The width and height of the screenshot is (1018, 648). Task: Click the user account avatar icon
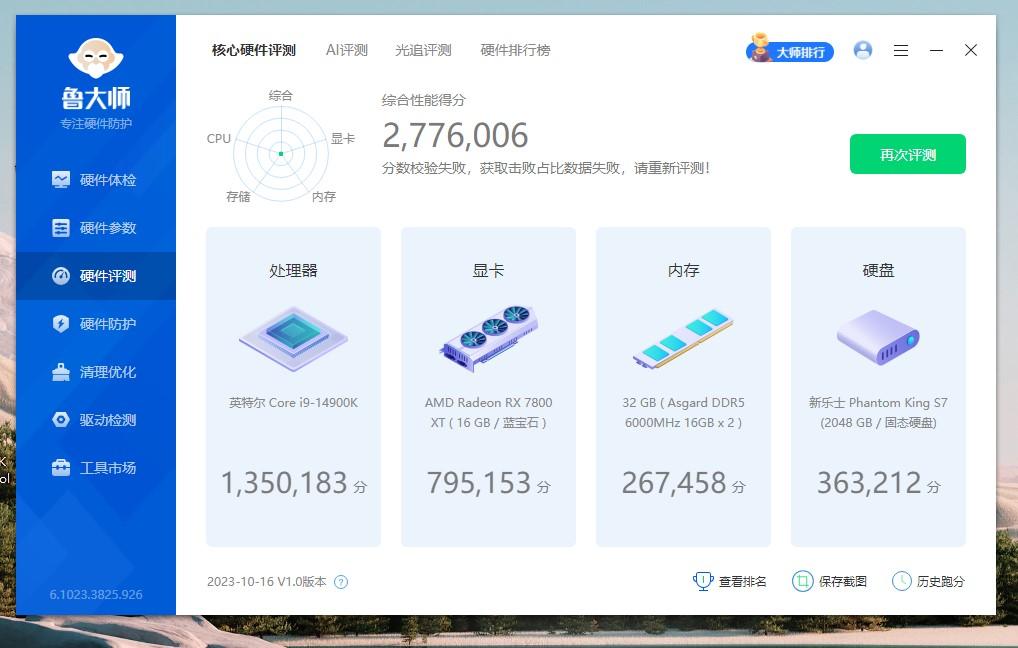coord(863,50)
